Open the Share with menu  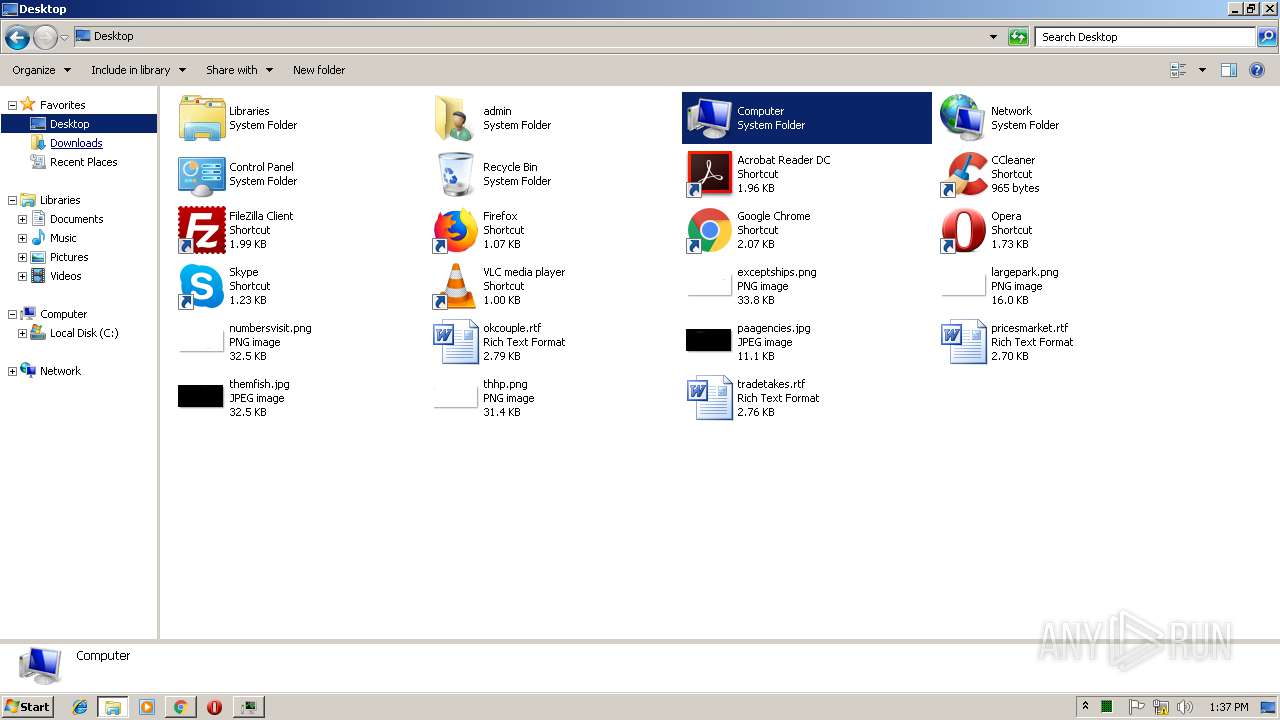240,70
